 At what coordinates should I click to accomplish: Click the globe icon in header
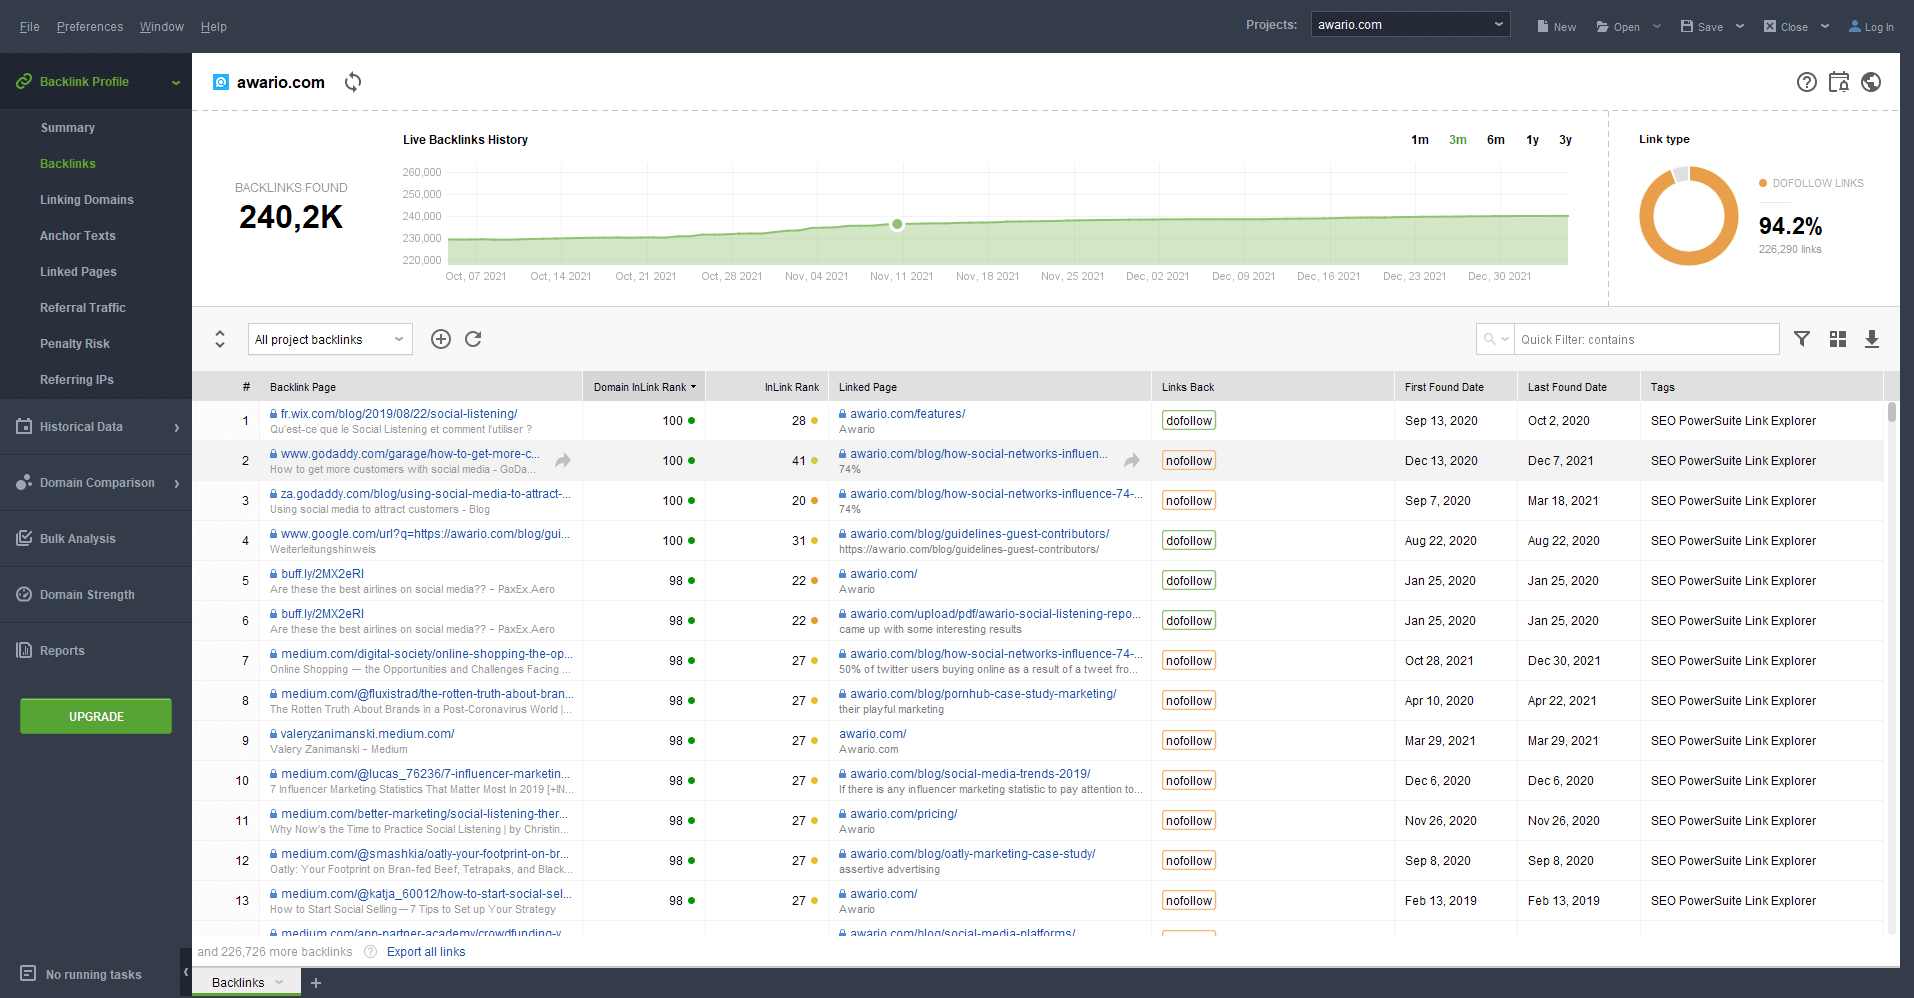1871,82
